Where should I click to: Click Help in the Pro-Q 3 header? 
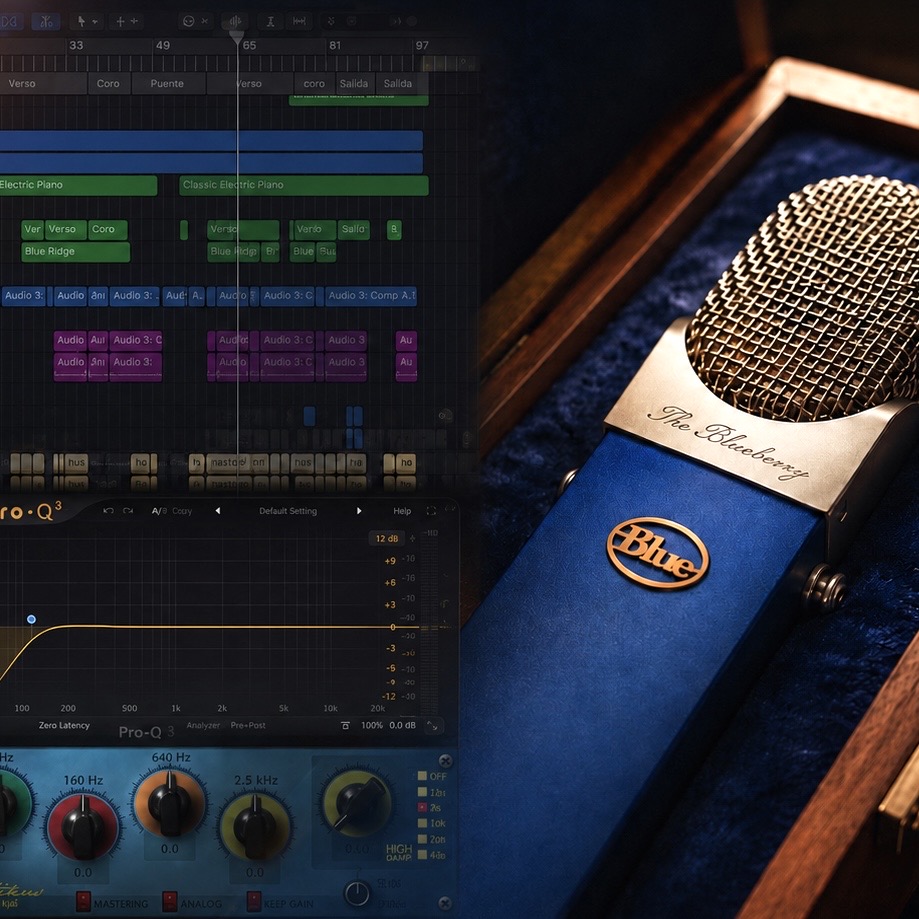coord(402,511)
